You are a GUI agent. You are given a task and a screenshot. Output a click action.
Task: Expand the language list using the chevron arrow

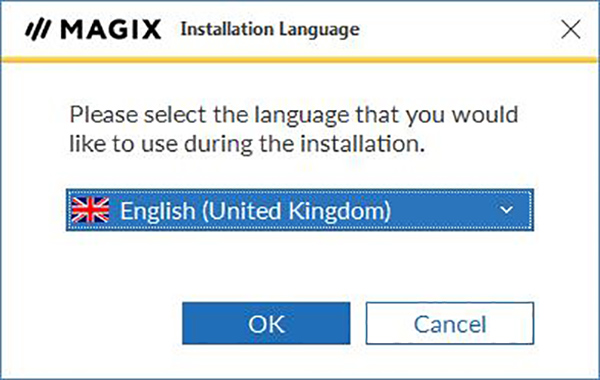click(x=507, y=210)
